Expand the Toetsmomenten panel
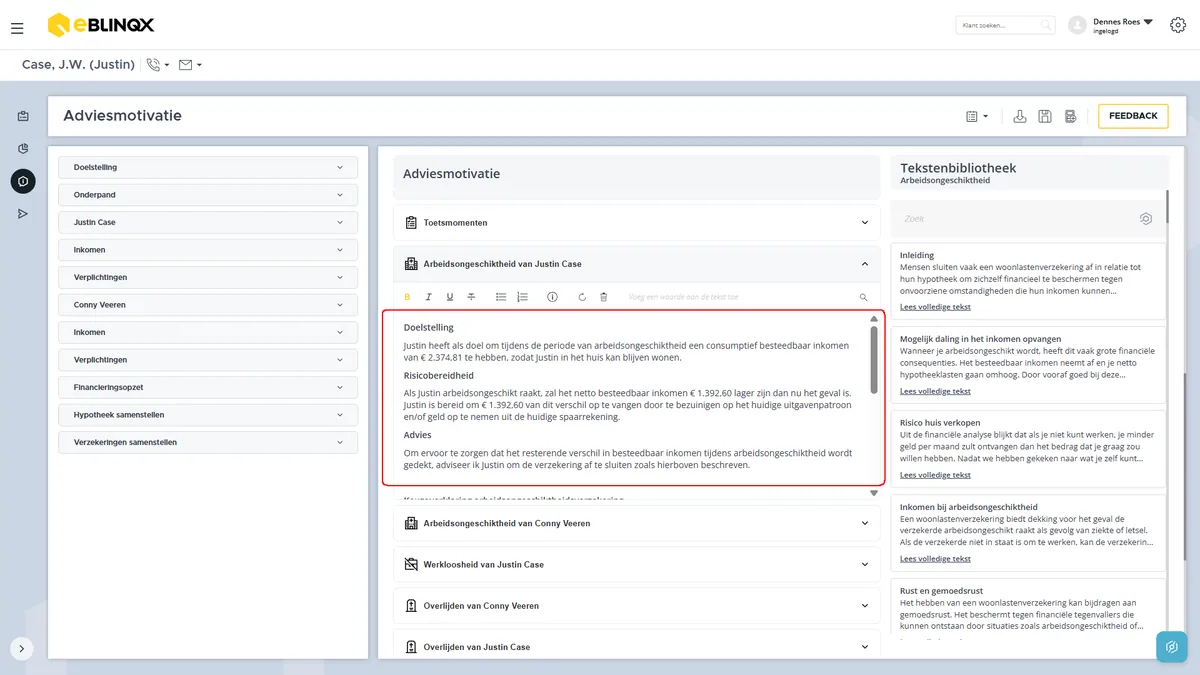The height and width of the screenshot is (675, 1200). [x=637, y=223]
